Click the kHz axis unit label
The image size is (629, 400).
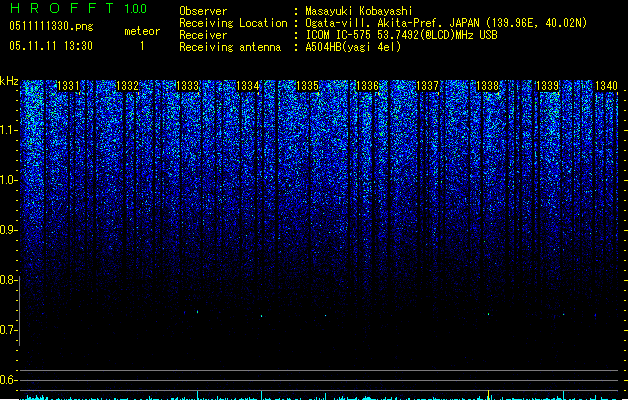click(x=9, y=81)
